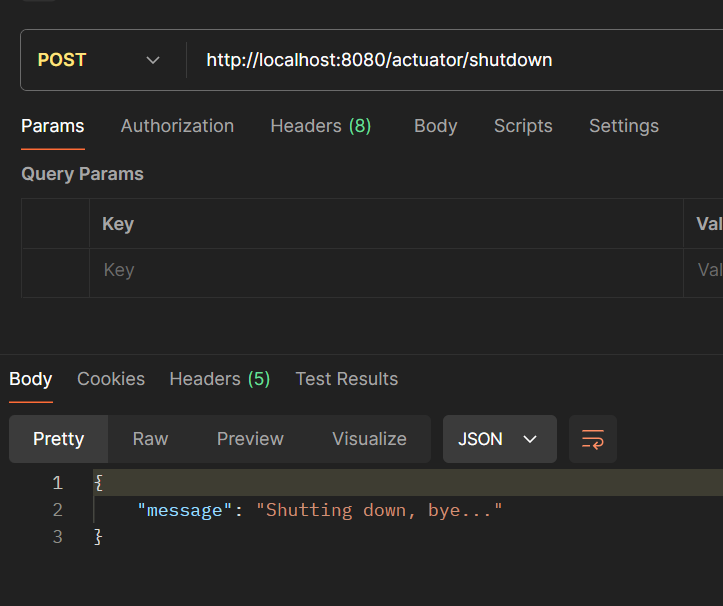Click the empty Key input cell
This screenshot has height=606, width=723.
[x=386, y=273]
